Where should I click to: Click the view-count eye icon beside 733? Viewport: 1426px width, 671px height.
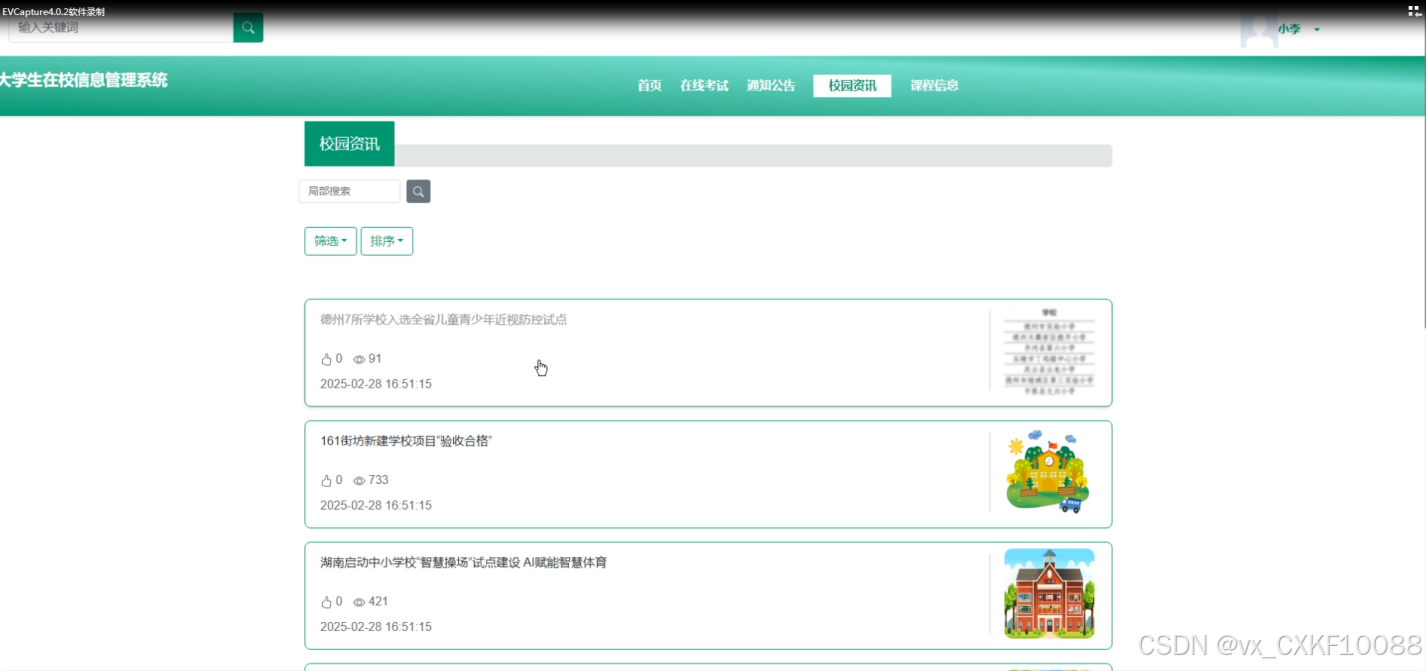coord(359,481)
